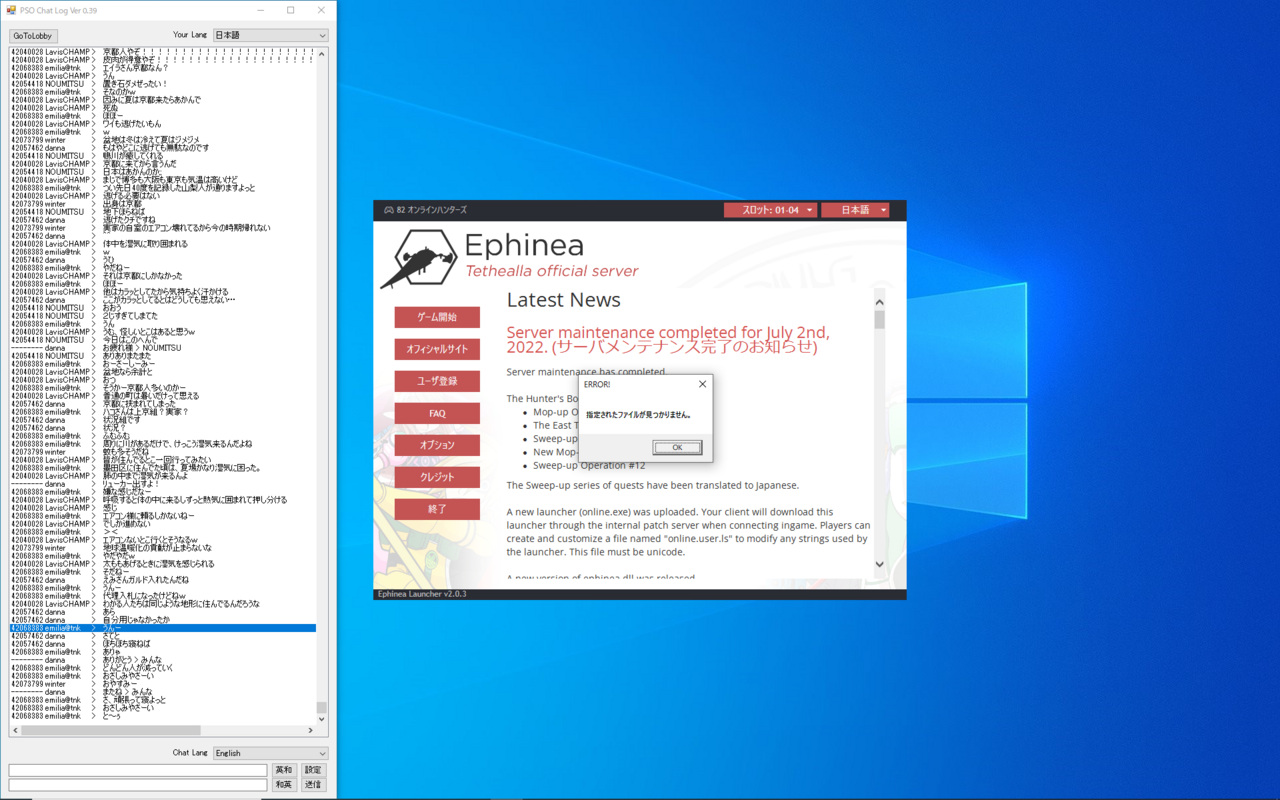The height and width of the screenshot is (800, 1280).
Task: Open オフィシャルサイト in the launcher
Action: [437, 349]
